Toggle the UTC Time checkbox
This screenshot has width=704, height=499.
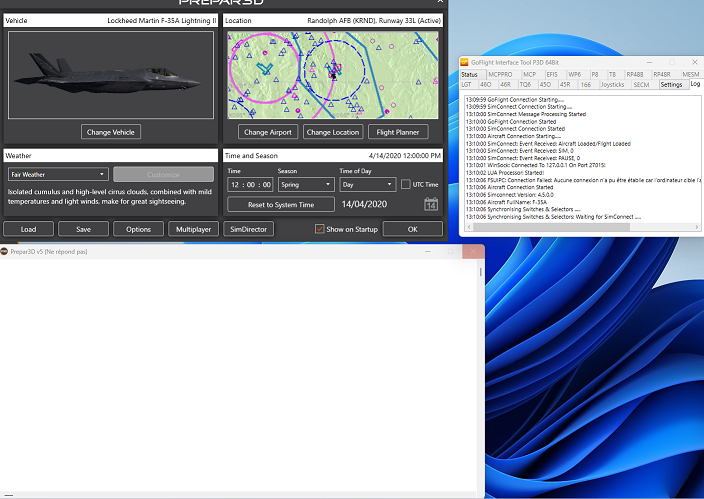point(405,184)
